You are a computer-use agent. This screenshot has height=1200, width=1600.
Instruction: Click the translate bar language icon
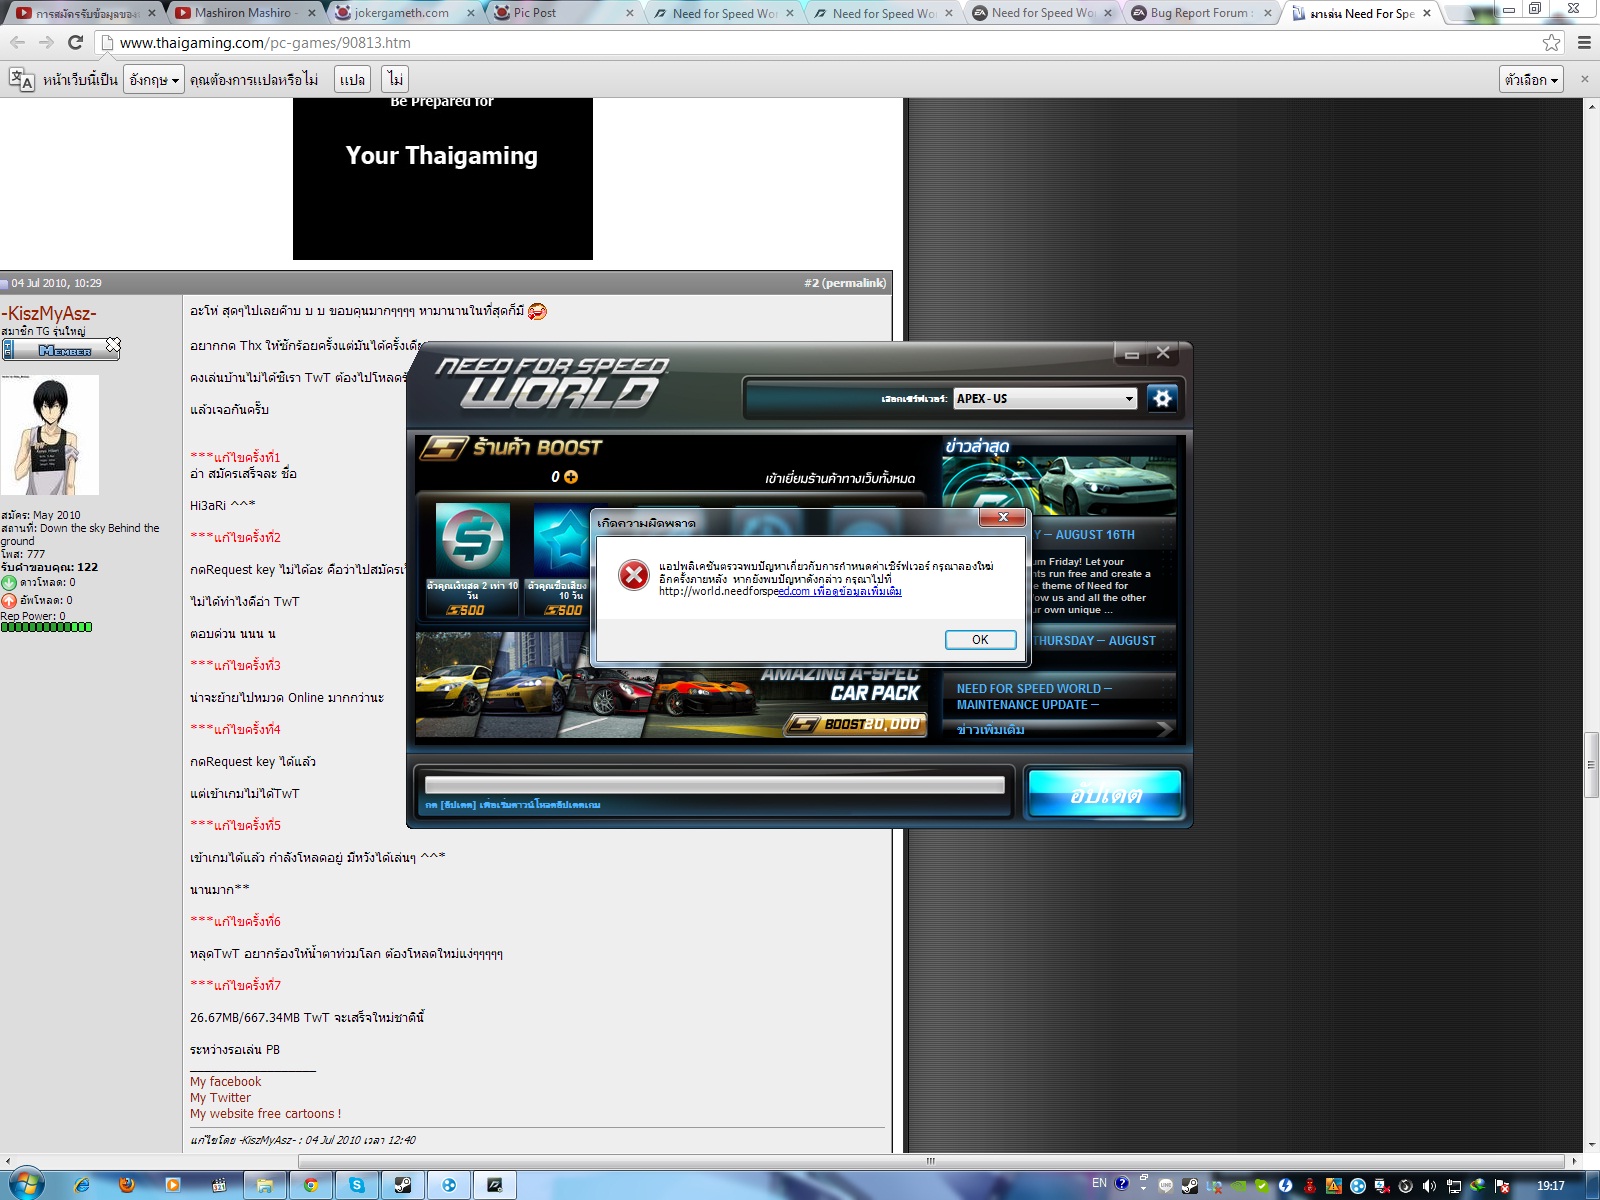(x=21, y=80)
